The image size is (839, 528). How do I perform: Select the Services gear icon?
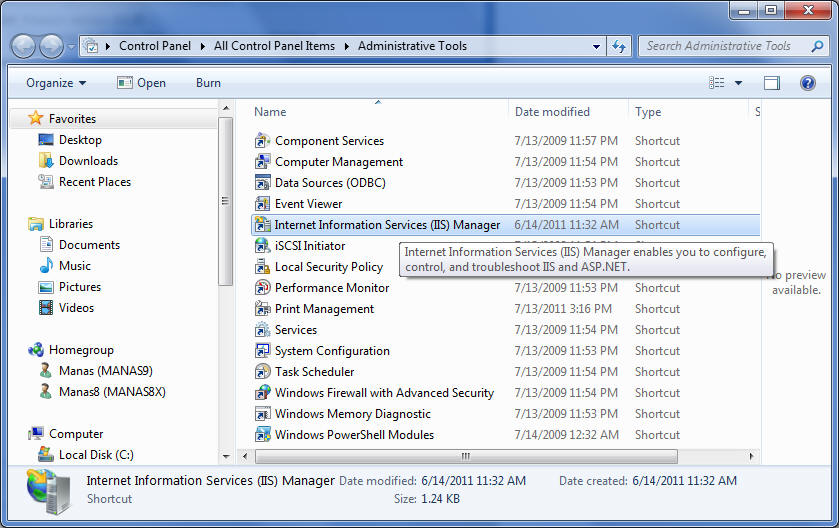[x=262, y=330]
